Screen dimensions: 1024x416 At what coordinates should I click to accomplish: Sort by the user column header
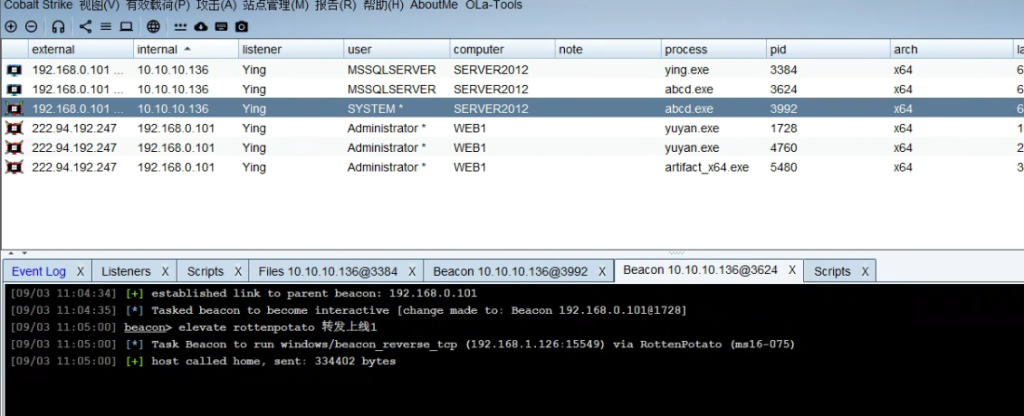[397, 50]
